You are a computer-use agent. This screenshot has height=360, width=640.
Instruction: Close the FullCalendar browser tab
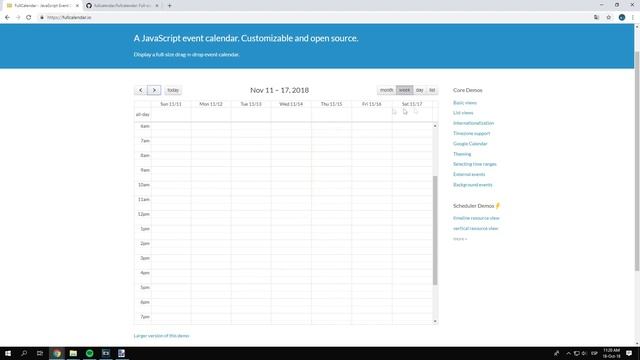coord(77,6)
